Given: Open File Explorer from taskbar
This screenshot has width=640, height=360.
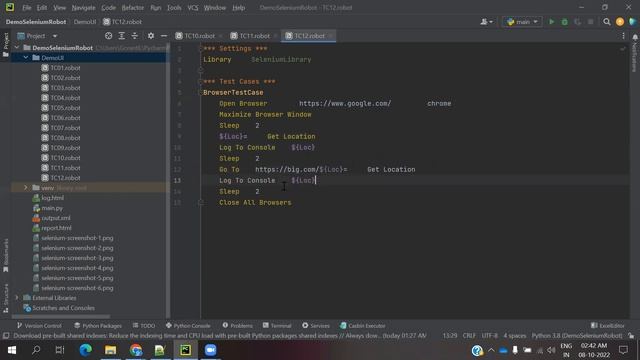Looking at the screenshot, I should (x=111, y=350).
